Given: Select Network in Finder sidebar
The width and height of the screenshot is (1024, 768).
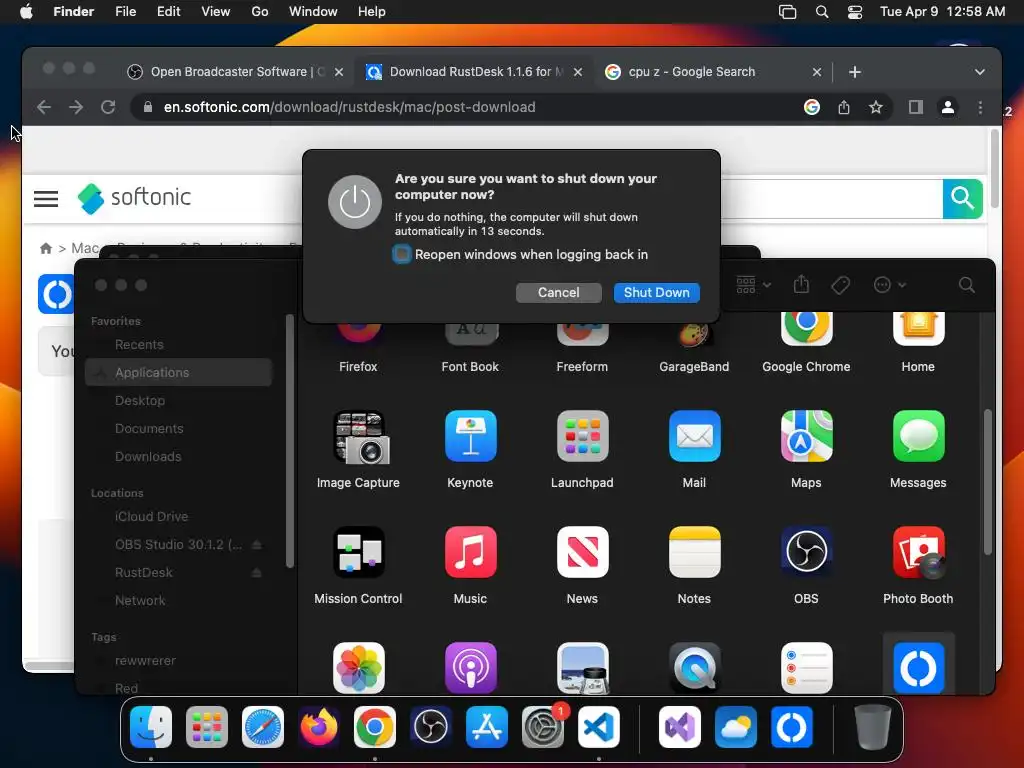Looking at the screenshot, I should (x=178, y=600).
